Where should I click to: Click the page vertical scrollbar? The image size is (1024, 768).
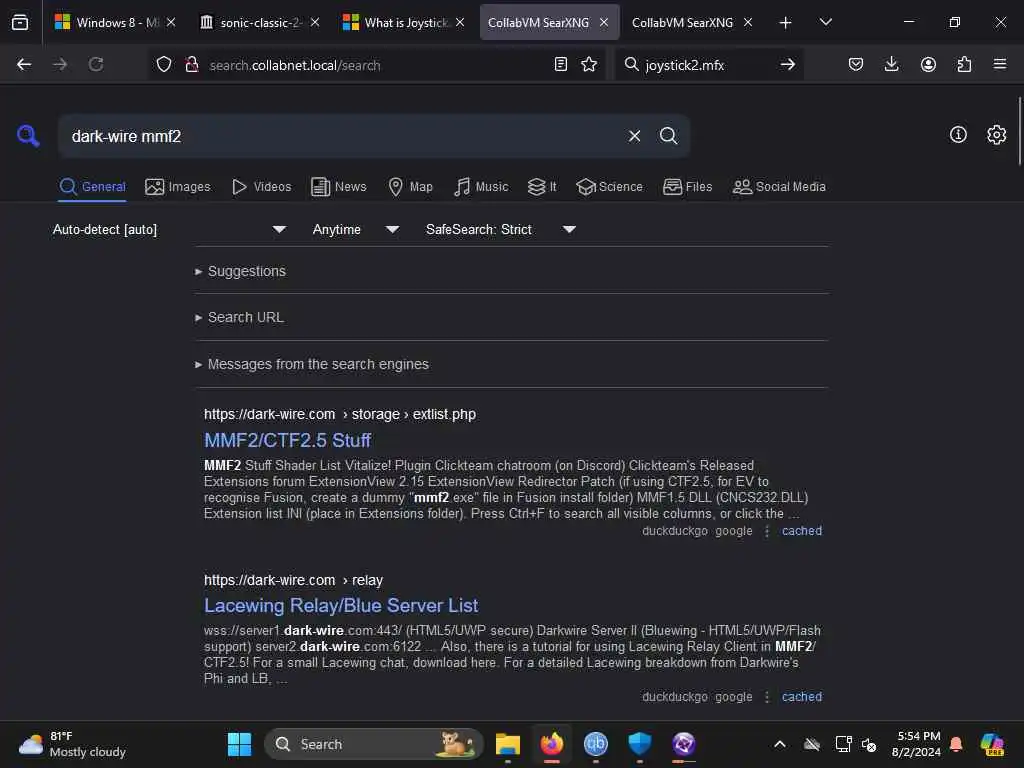[x=1019, y=131]
